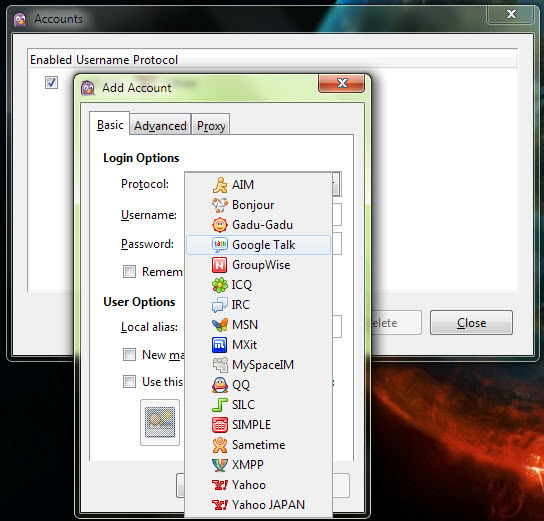Click the Gadu-Gadu sun icon

220,225
